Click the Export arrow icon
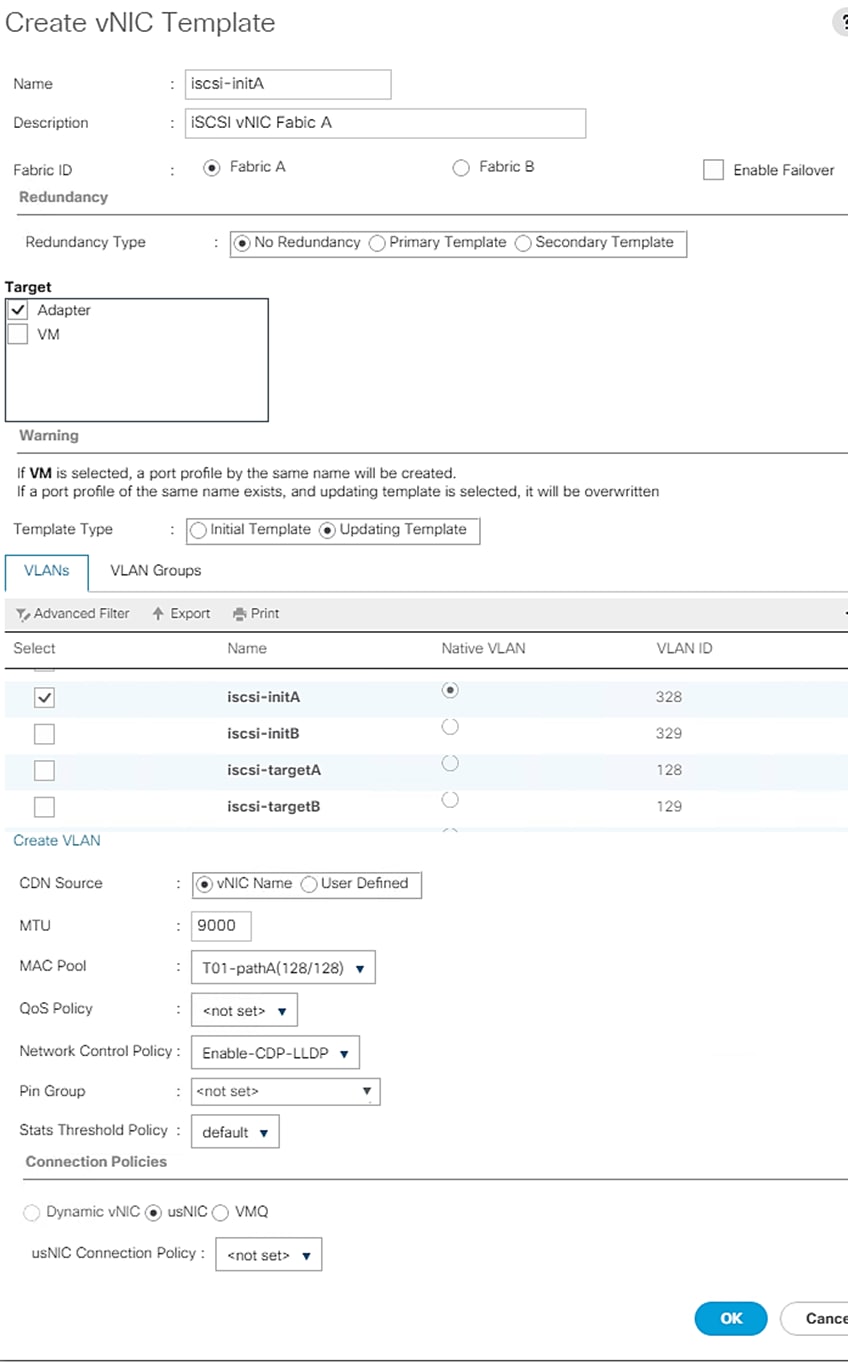Image resolution: width=848 pixels, height=1371 pixels. click(158, 614)
